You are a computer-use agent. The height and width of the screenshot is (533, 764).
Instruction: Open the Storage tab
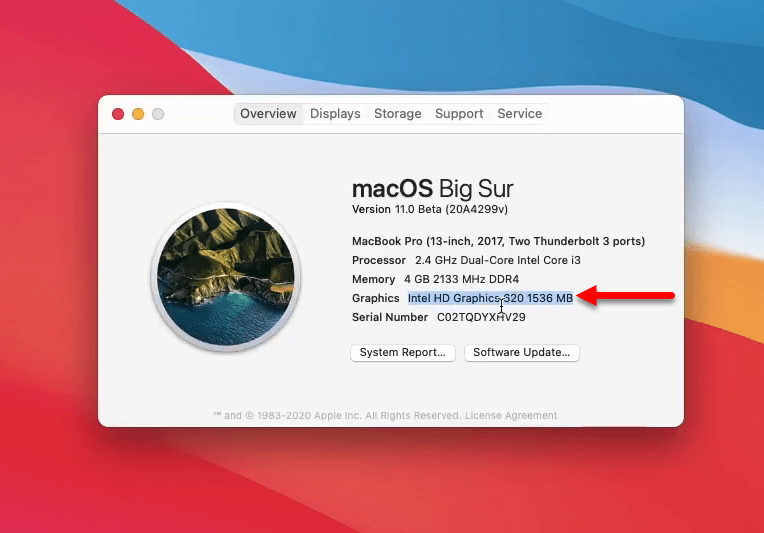tap(398, 114)
